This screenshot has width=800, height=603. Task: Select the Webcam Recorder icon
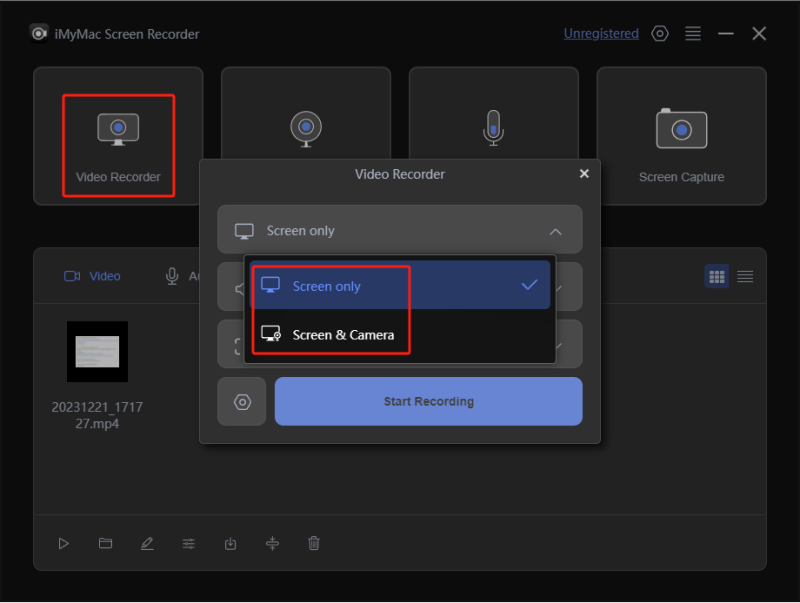[x=305, y=129]
